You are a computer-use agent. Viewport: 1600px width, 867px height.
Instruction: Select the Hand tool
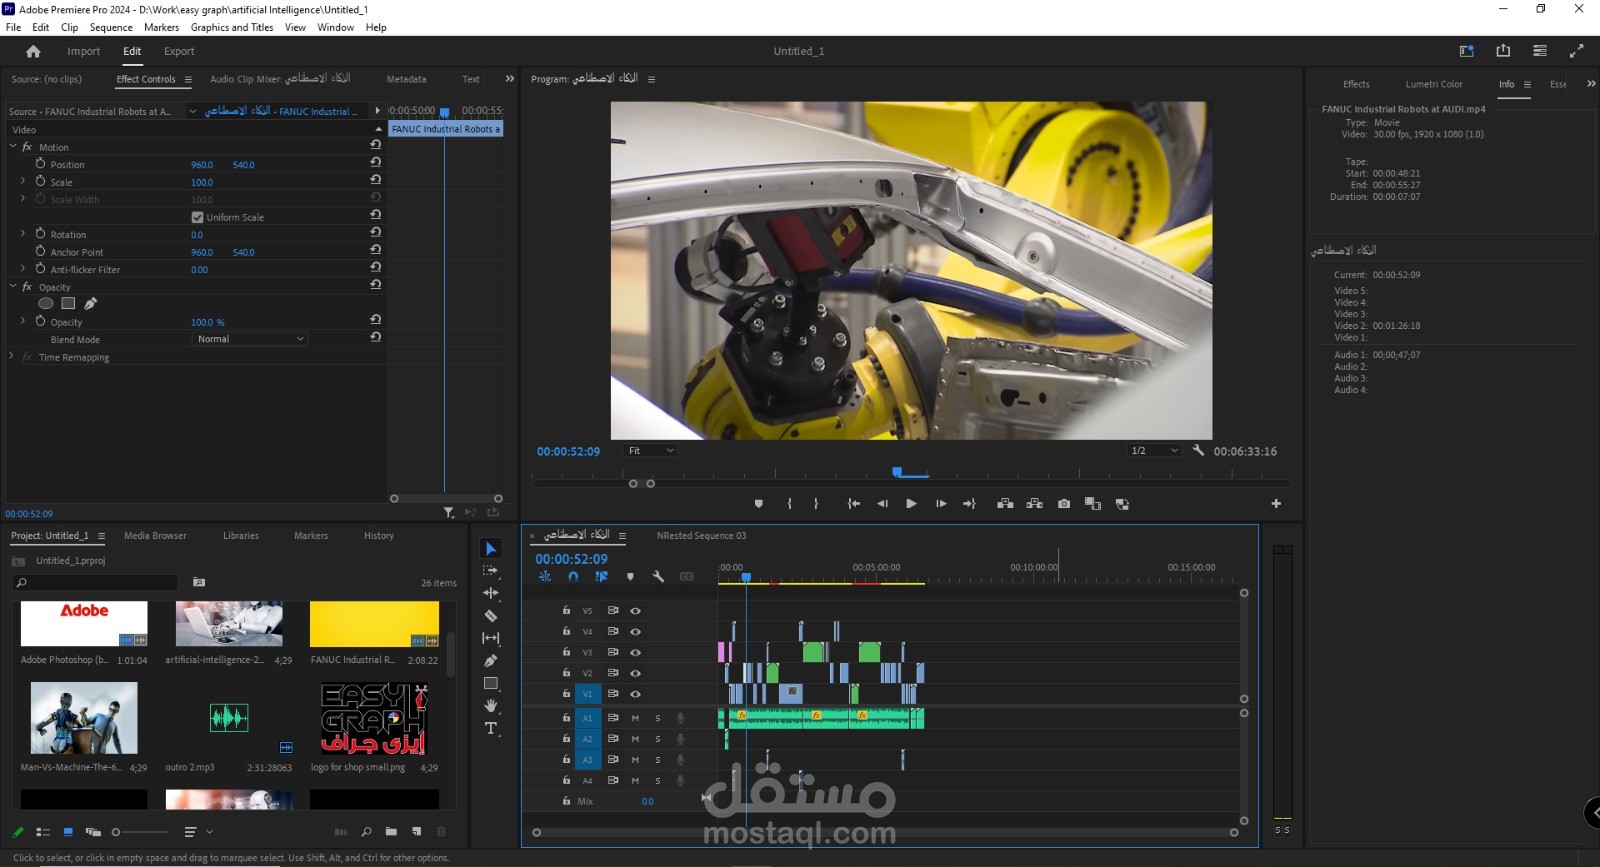490,706
